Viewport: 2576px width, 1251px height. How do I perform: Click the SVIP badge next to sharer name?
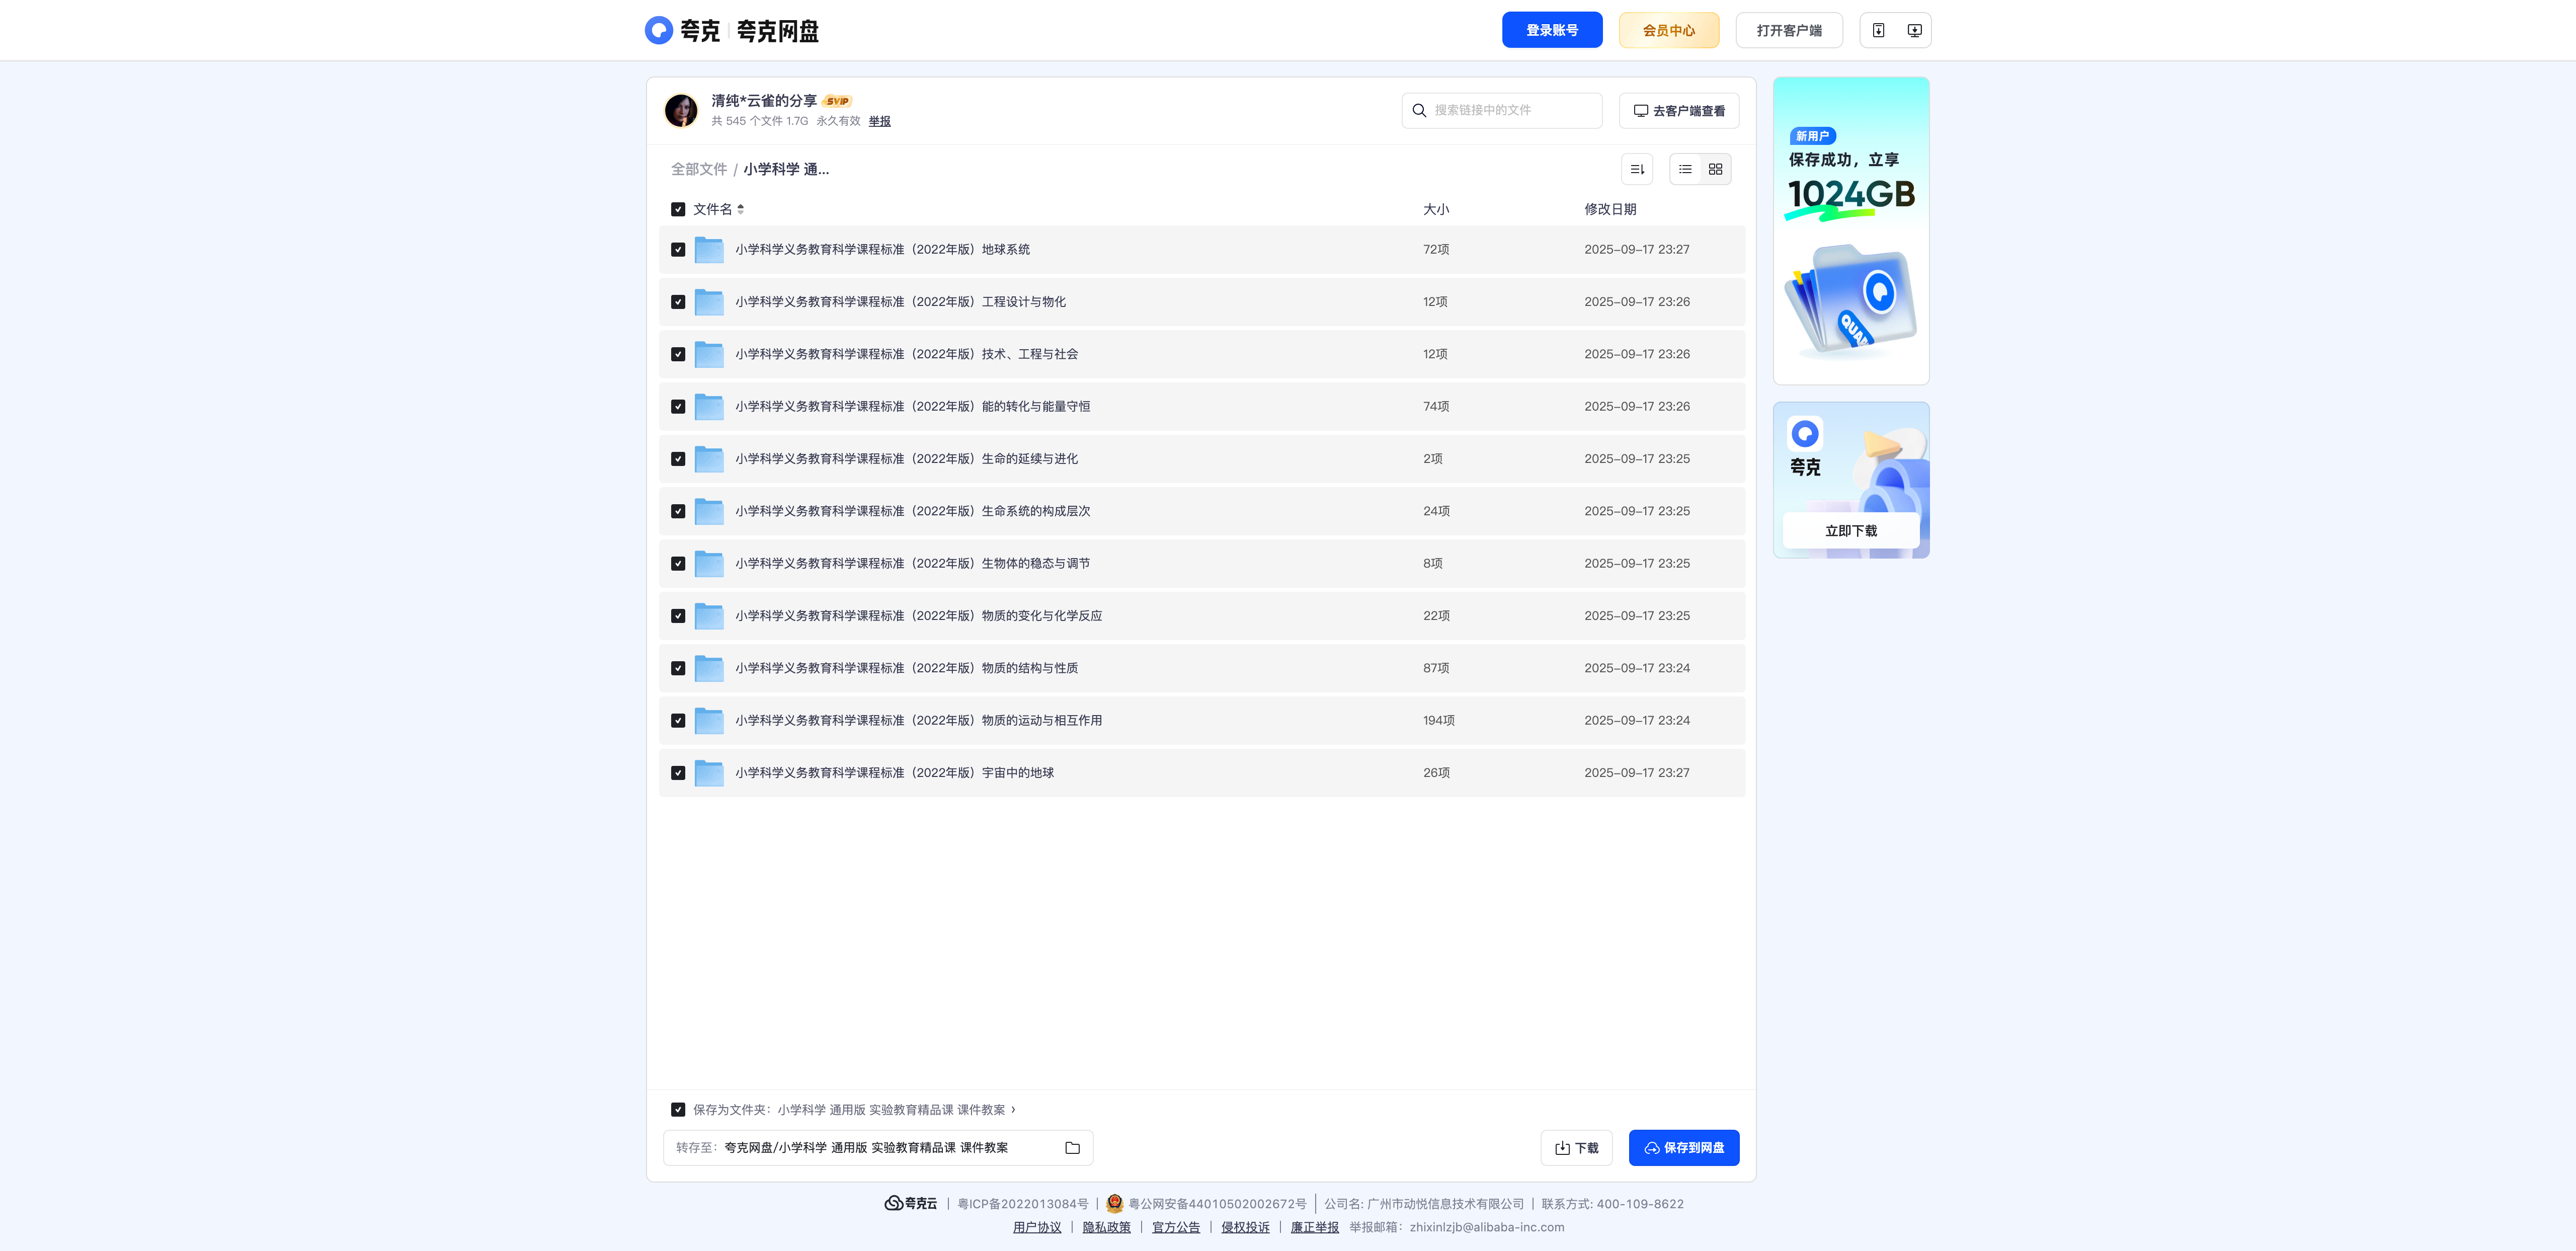[x=837, y=101]
